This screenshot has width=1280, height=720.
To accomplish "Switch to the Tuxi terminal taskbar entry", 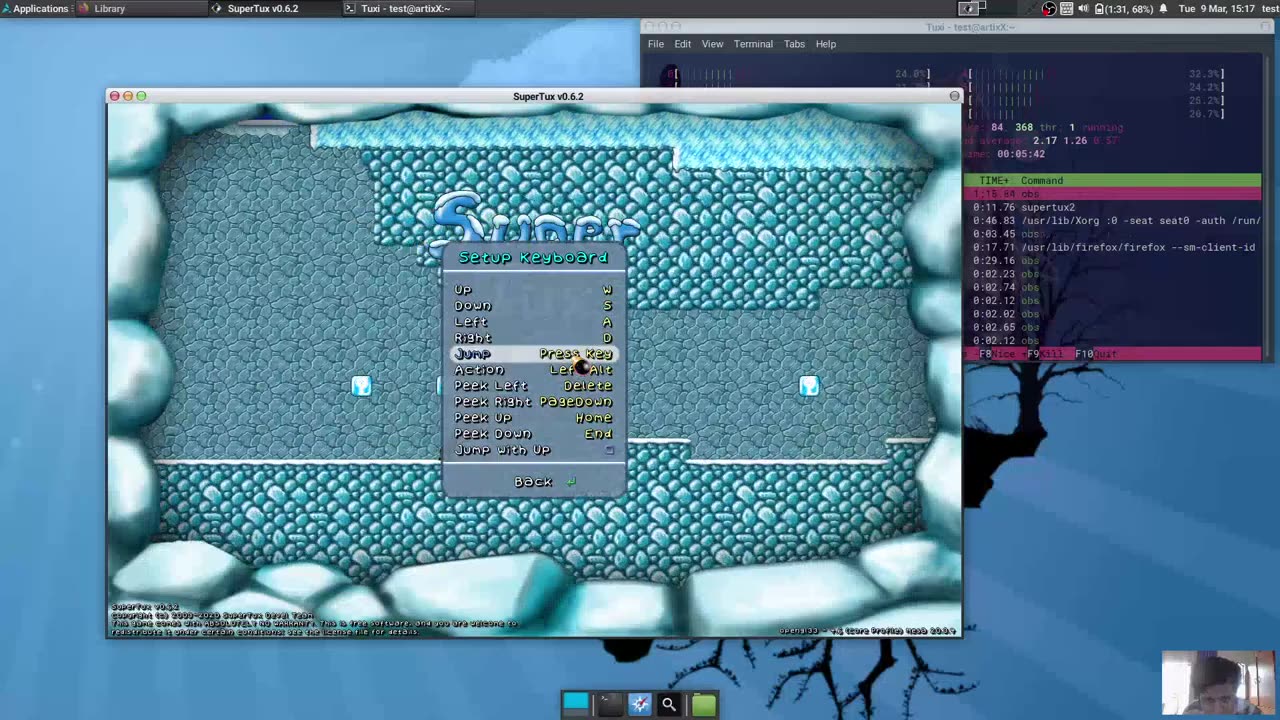I will pyautogui.click(x=406, y=8).
